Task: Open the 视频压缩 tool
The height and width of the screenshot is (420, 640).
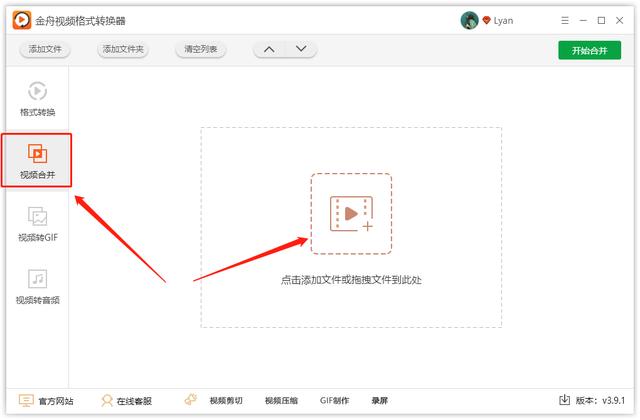Action: point(281,401)
